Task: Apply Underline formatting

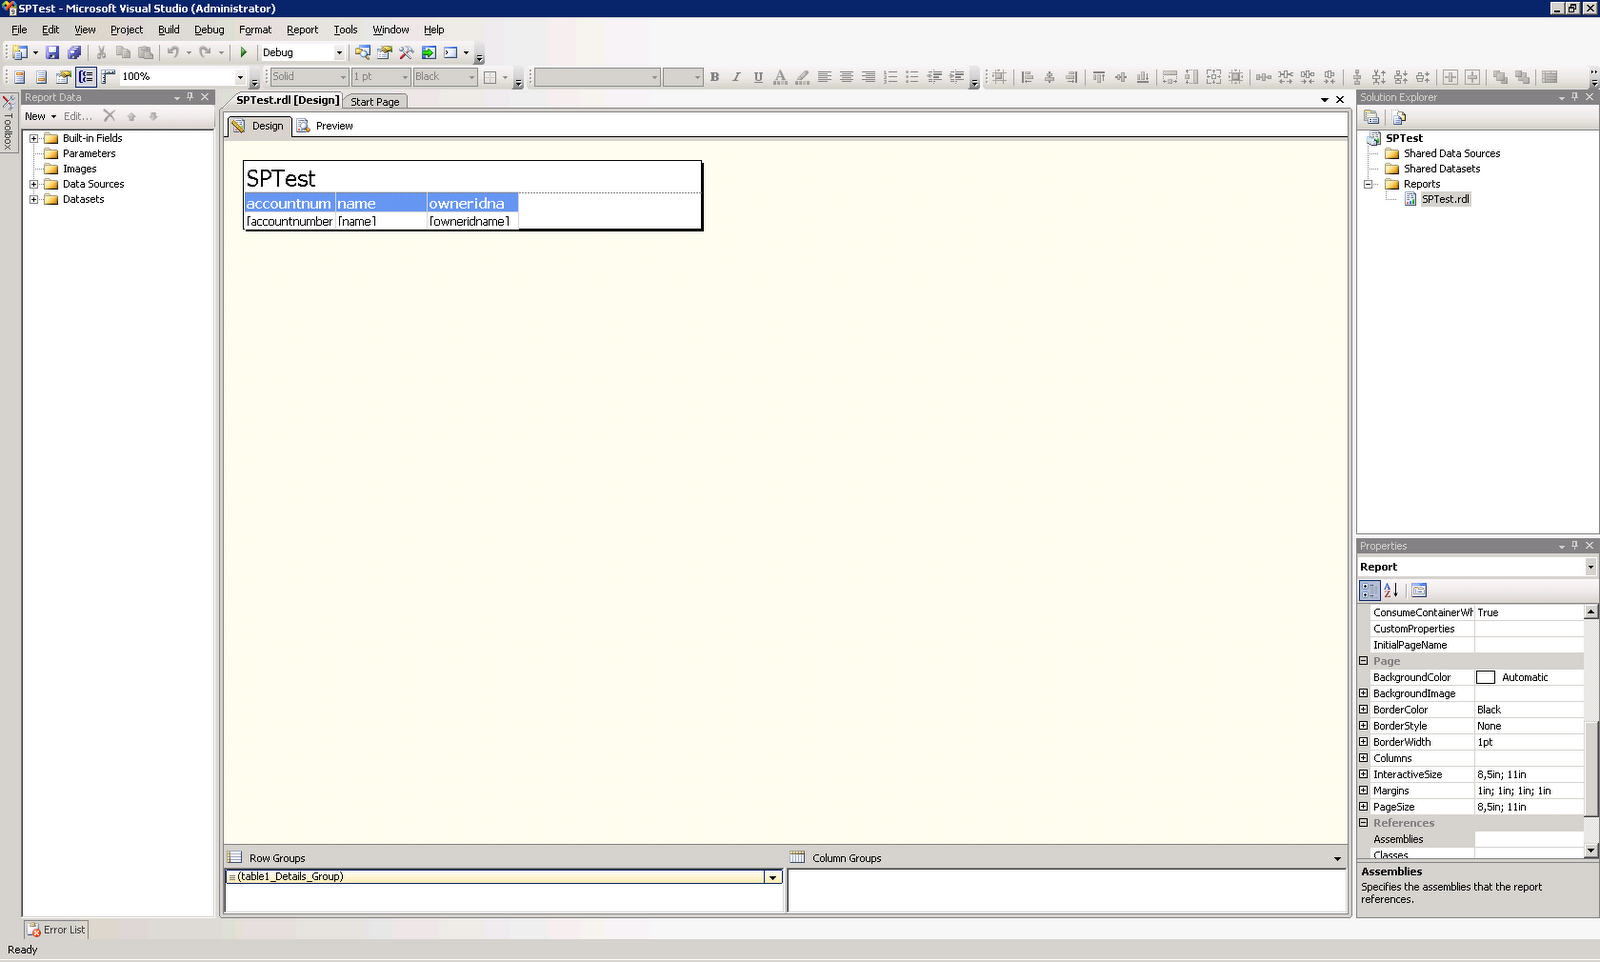Action: 758,77
